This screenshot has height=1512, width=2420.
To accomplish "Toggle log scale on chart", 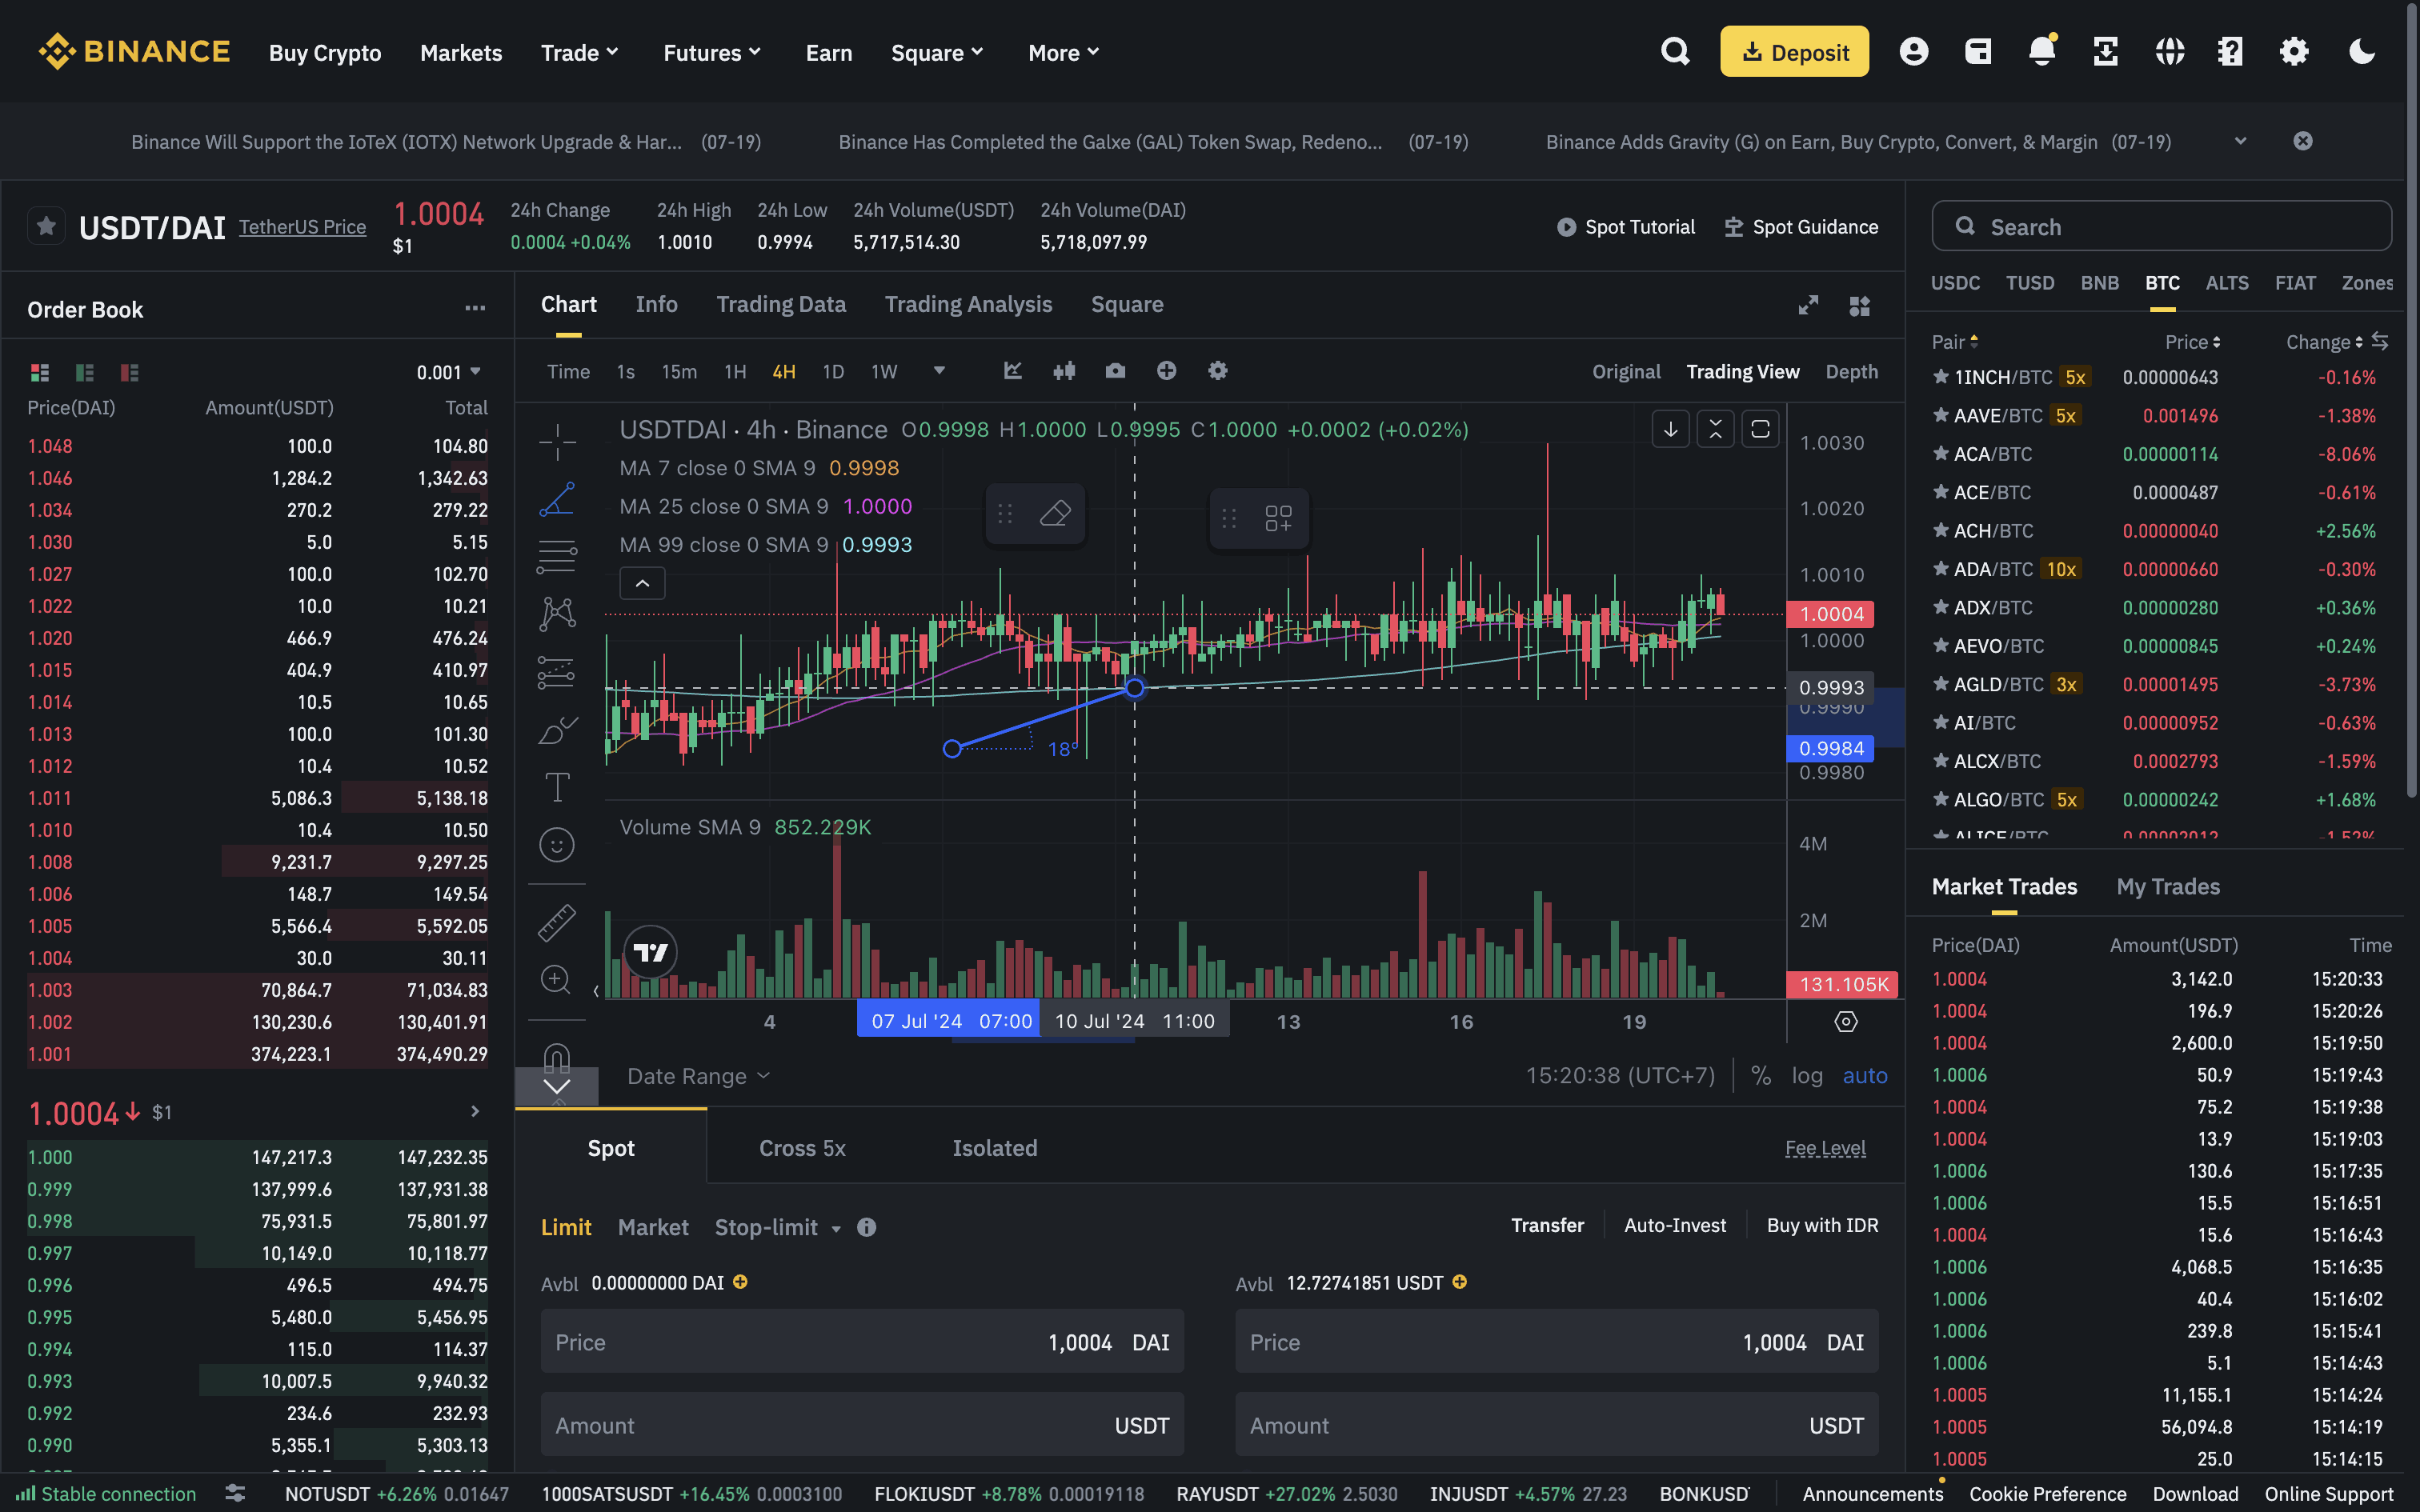I will coord(1806,1075).
